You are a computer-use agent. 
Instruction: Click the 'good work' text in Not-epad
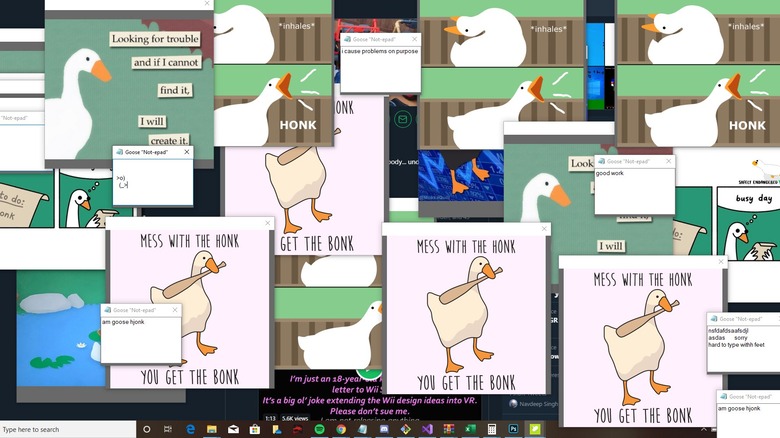tap(610, 173)
